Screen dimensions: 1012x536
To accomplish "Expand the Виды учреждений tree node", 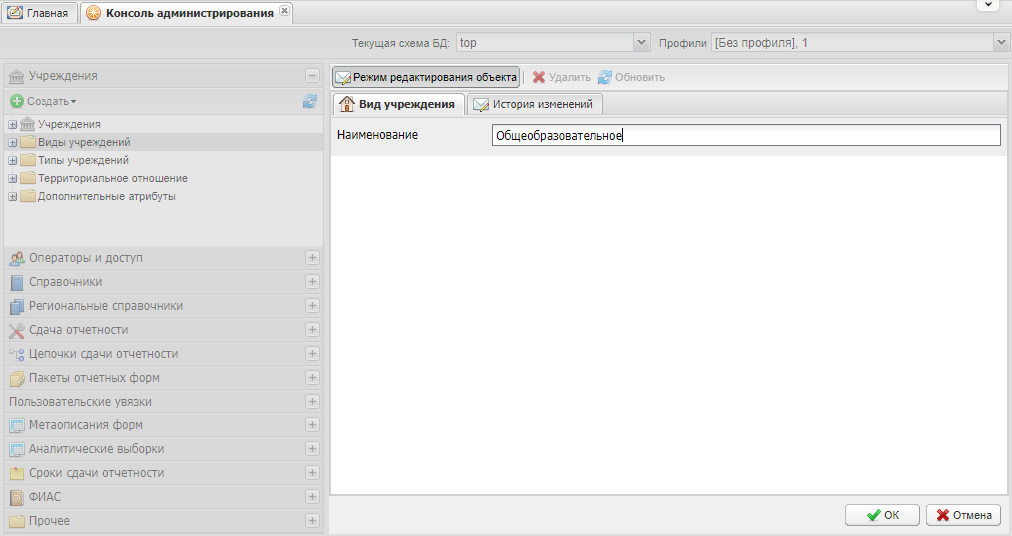I will click(x=12, y=142).
